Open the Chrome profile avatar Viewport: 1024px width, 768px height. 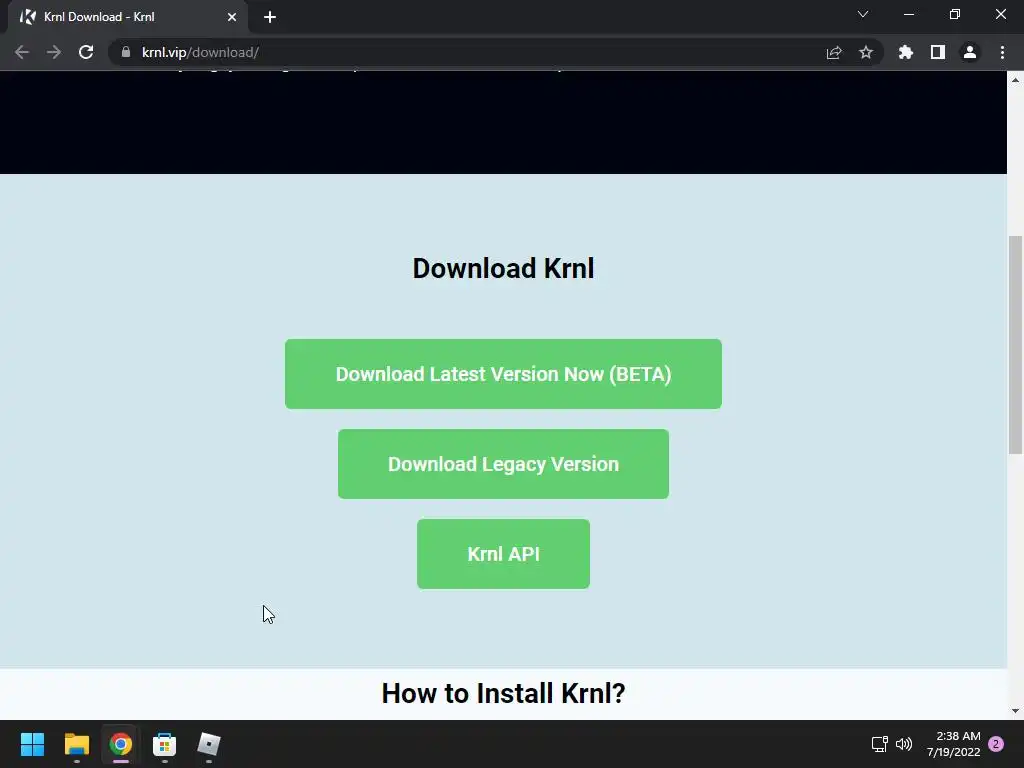970,52
